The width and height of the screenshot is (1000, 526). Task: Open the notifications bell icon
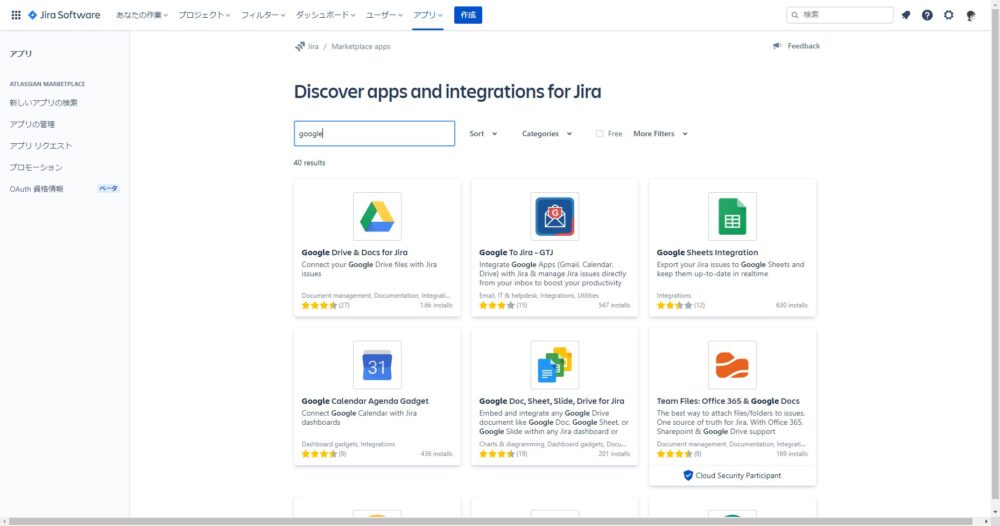(x=906, y=15)
